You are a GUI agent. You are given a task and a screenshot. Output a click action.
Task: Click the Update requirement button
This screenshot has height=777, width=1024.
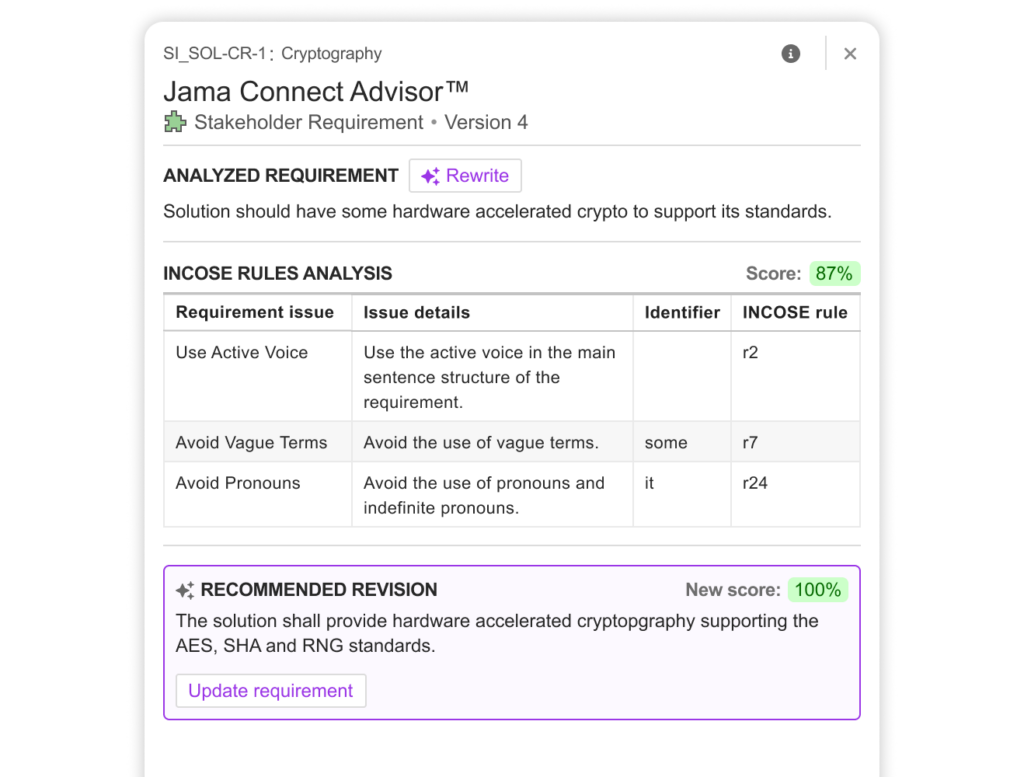click(270, 691)
